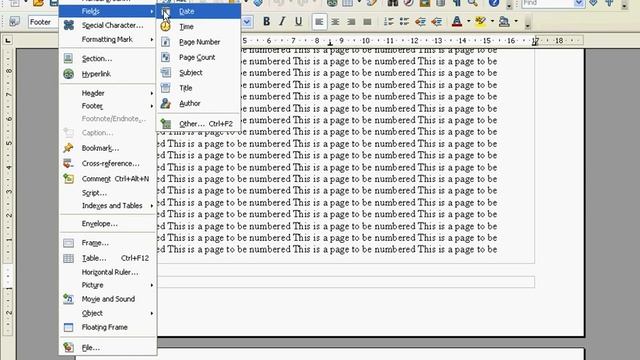The height and width of the screenshot is (360, 640).
Task: Toggle Underline formatting
Action: (298, 22)
